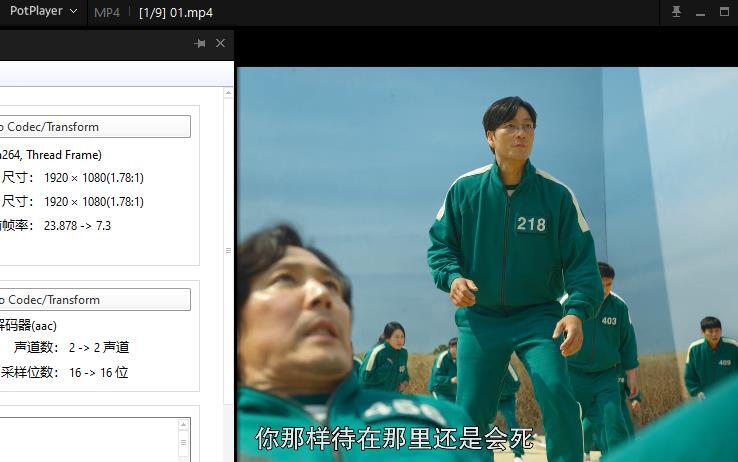Click the audio decoder (aac) text
738x462 pixels.
[x=28, y=325]
